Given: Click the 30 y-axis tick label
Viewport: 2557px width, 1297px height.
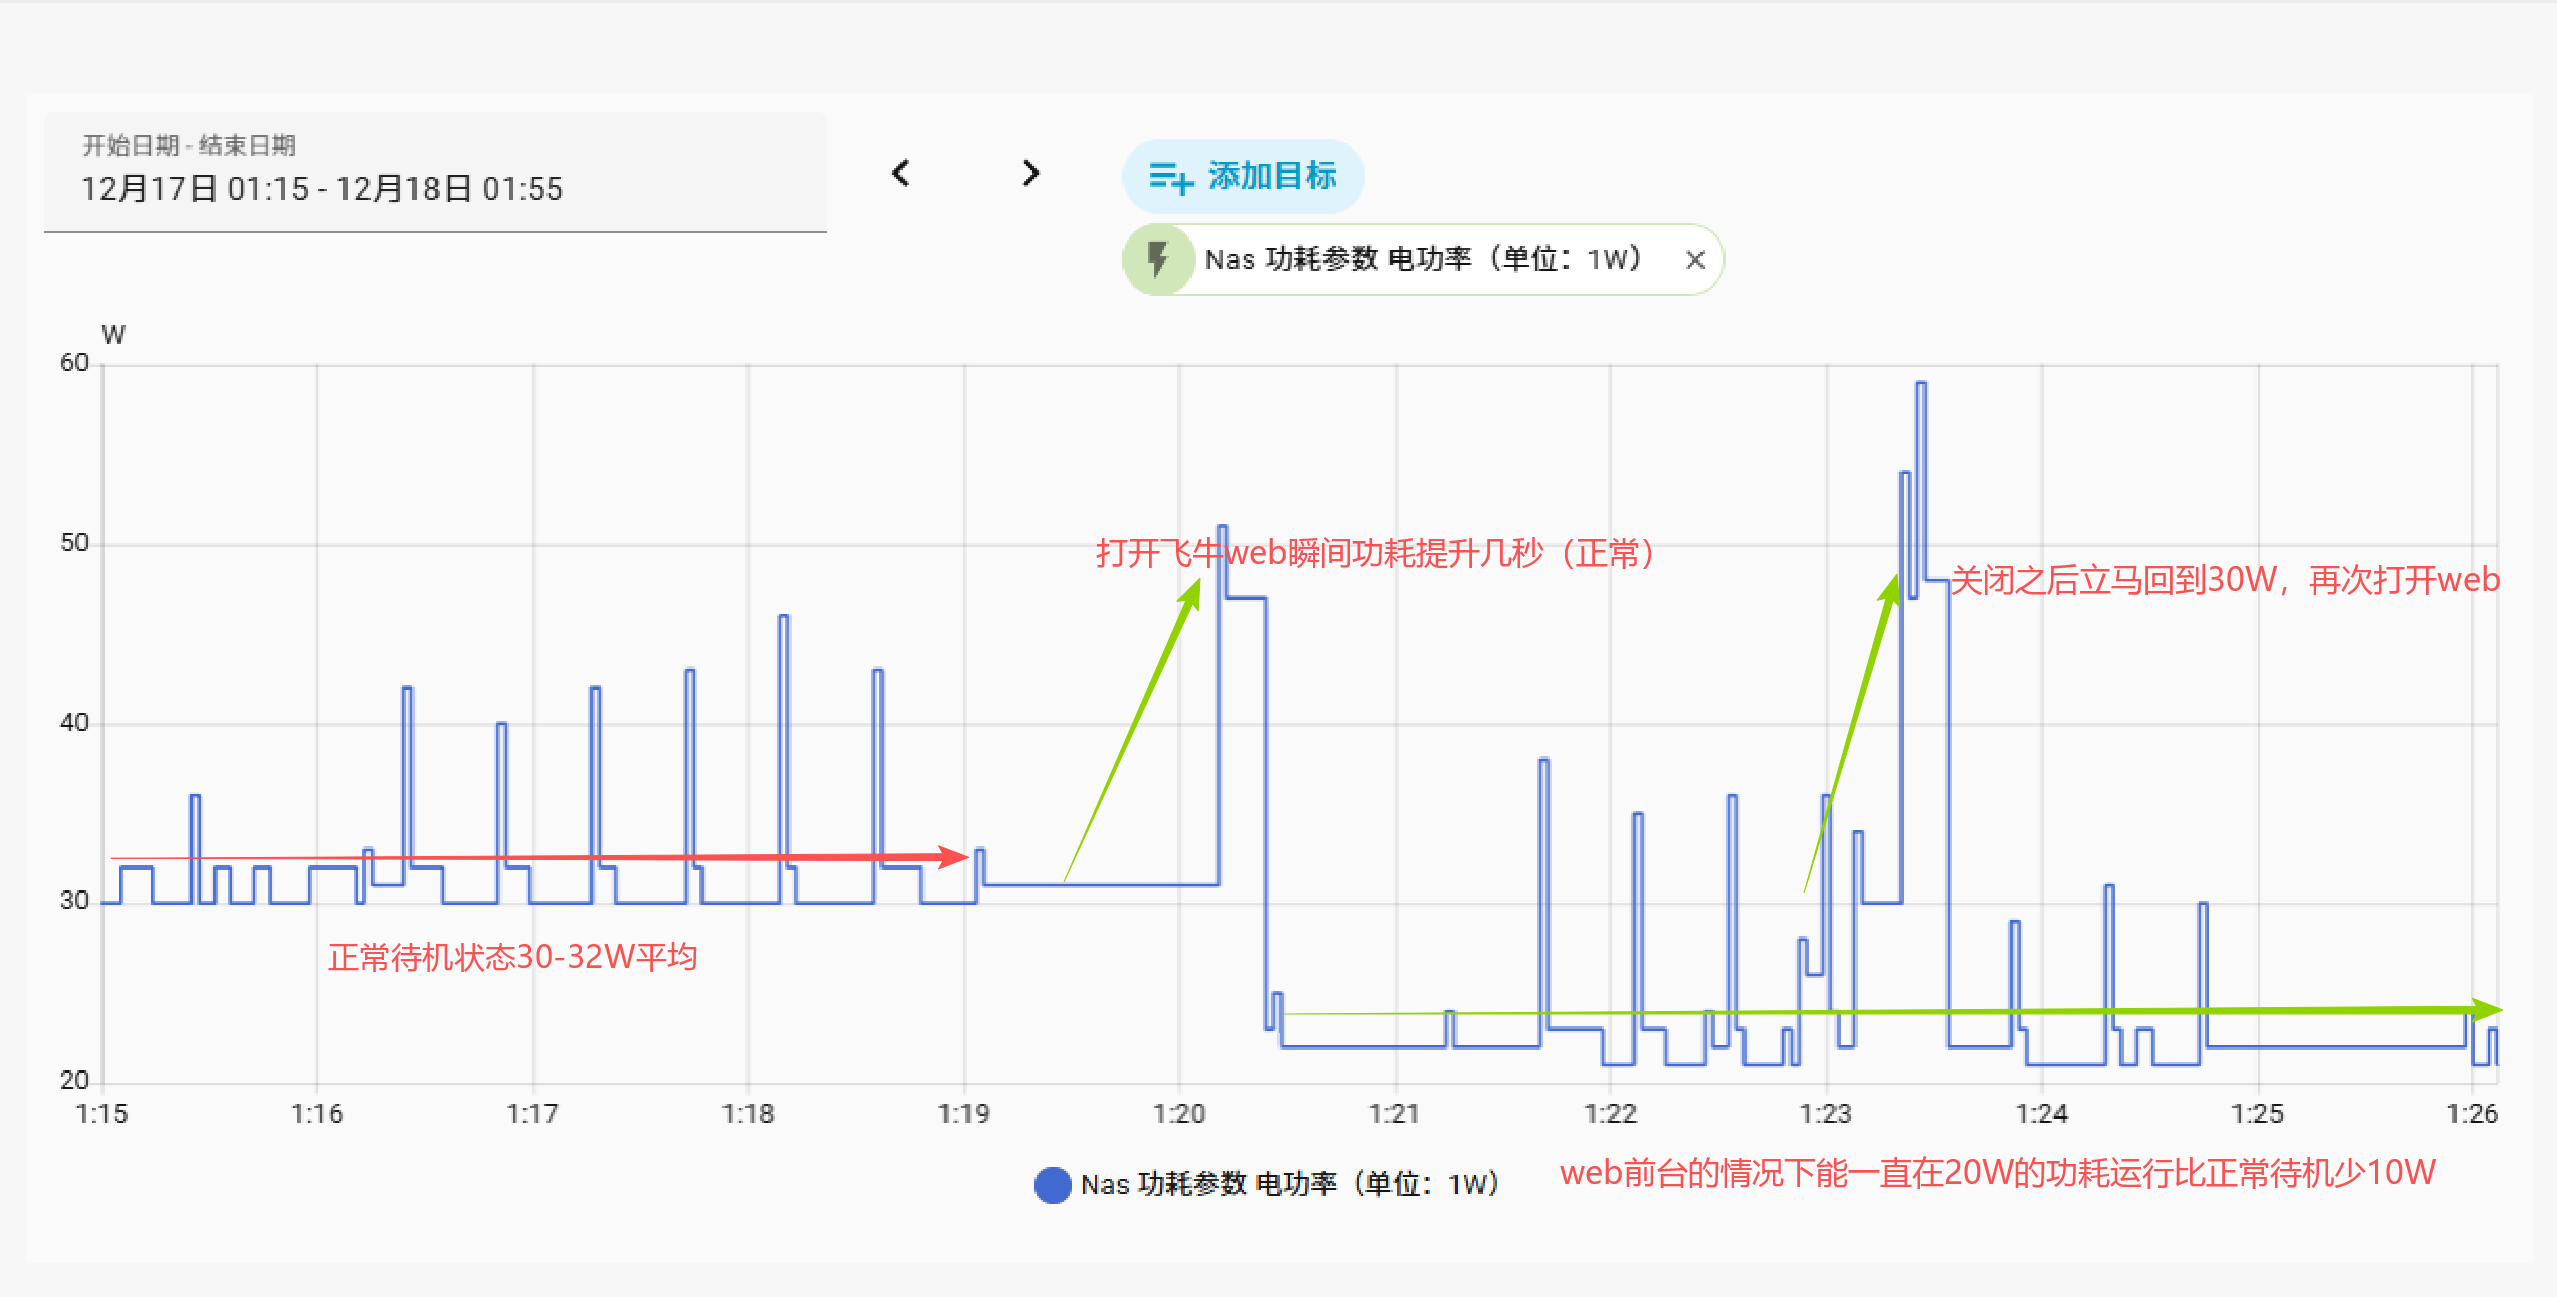Looking at the screenshot, I should pos(74,901).
